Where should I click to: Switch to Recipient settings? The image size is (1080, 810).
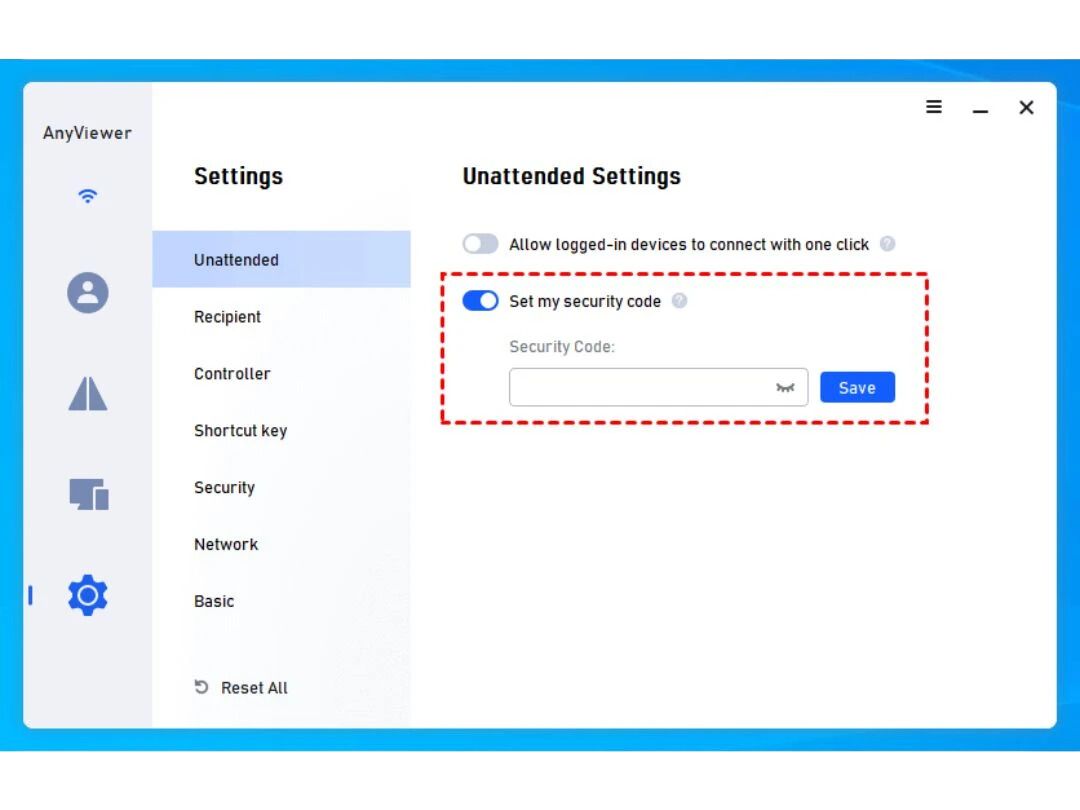click(x=281, y=317)
